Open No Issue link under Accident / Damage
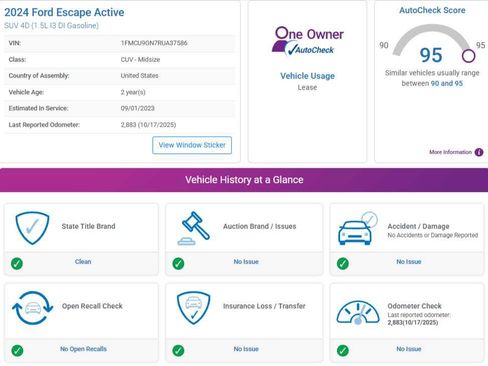 409,262
